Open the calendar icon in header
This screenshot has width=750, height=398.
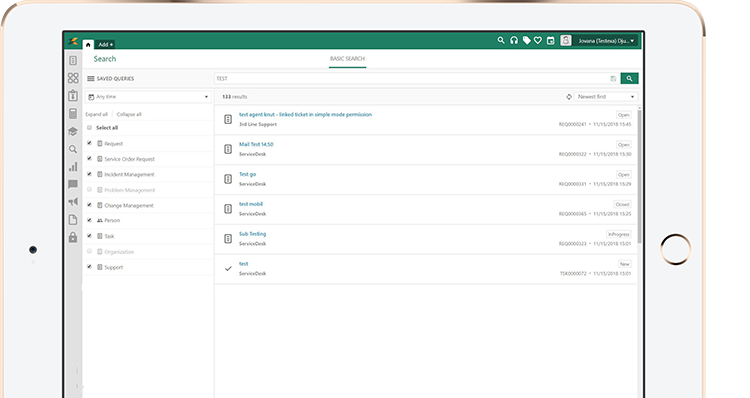point(551,41)
